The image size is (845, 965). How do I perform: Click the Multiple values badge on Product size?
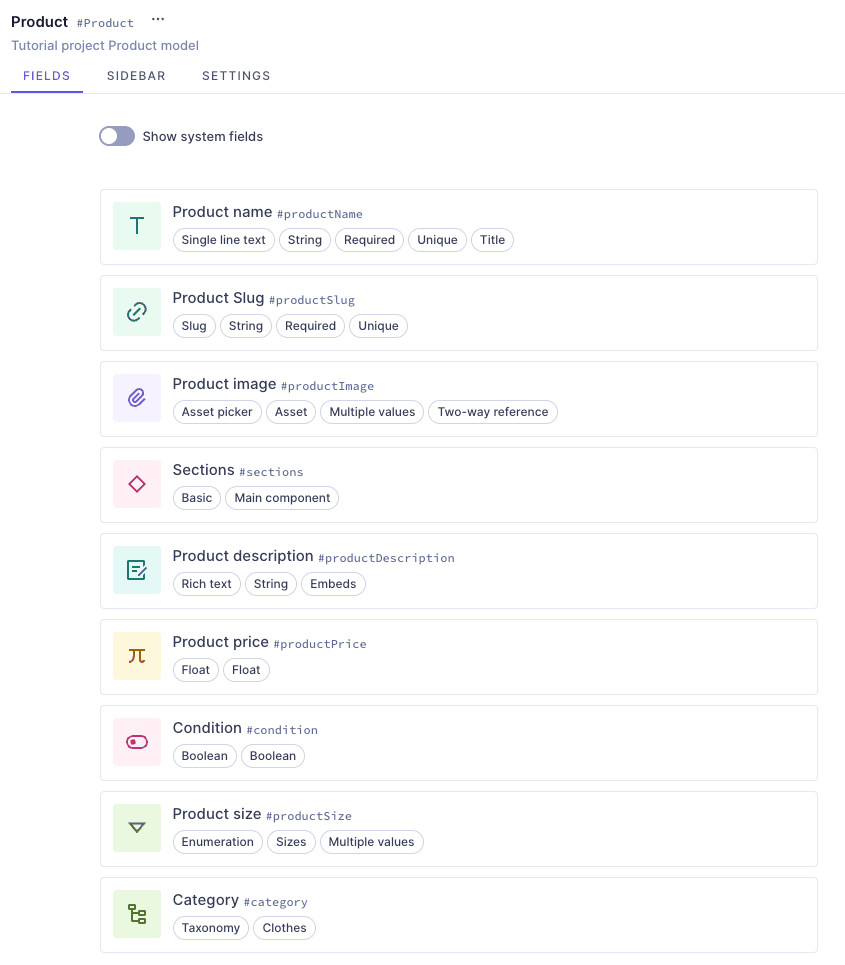[x=371, y=842]
